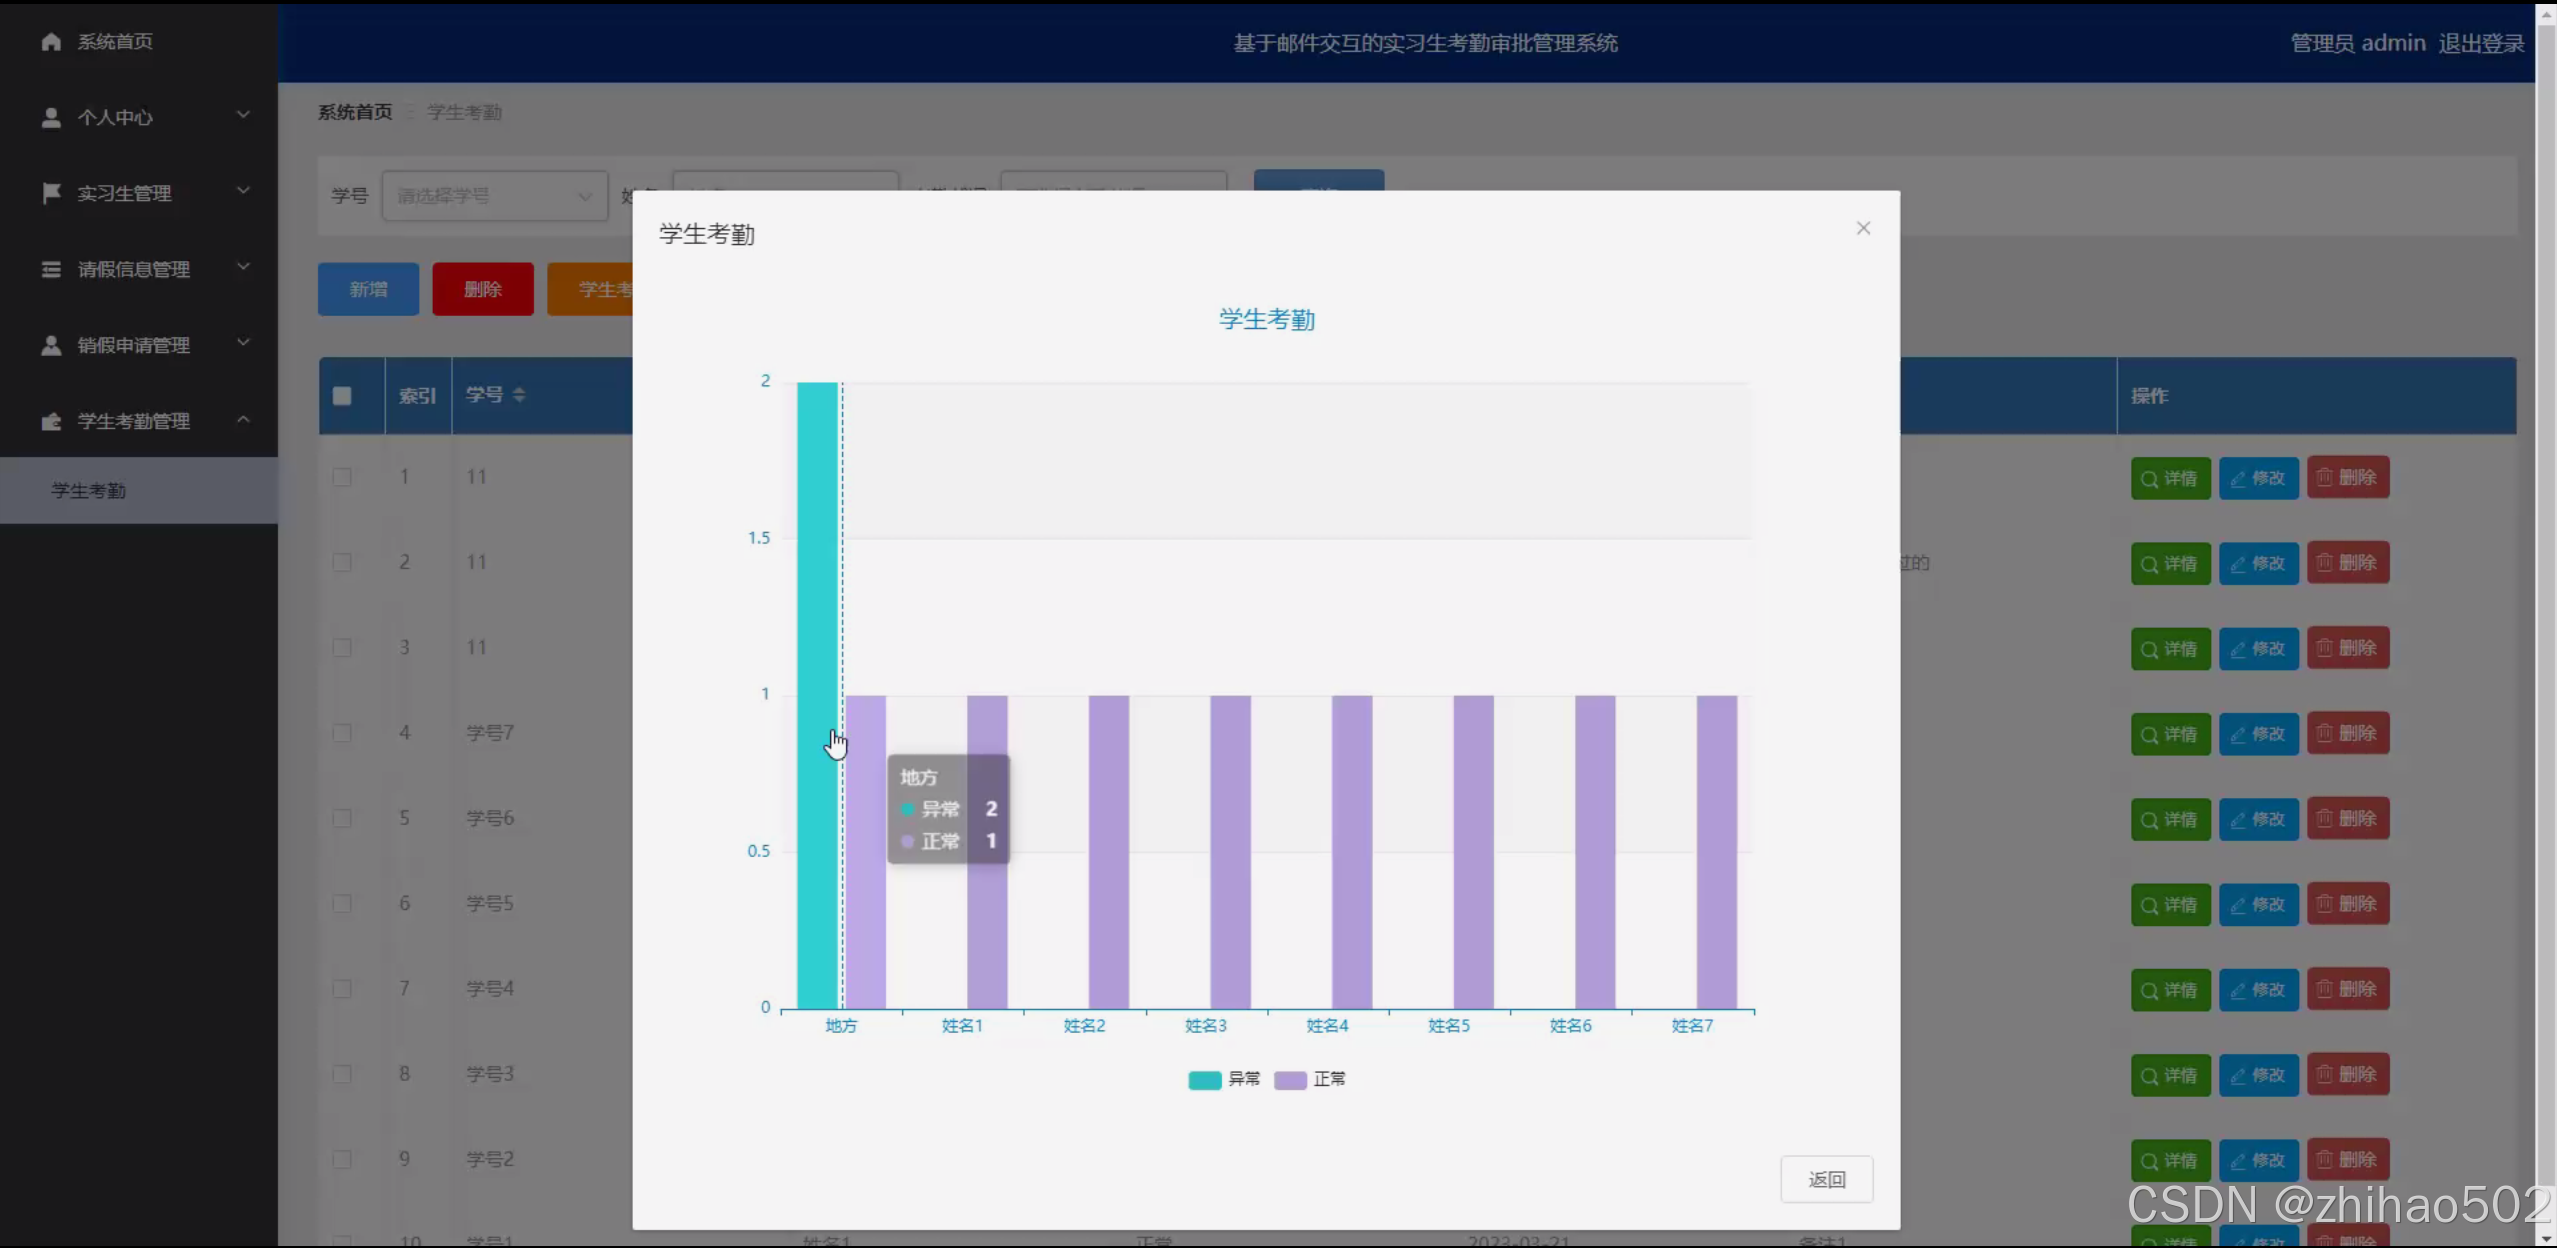The width and height of the screenshot is (2557, 1248).
Task: Open 学生考勤 submenu item in sidebar
Action: coord(89,490)
